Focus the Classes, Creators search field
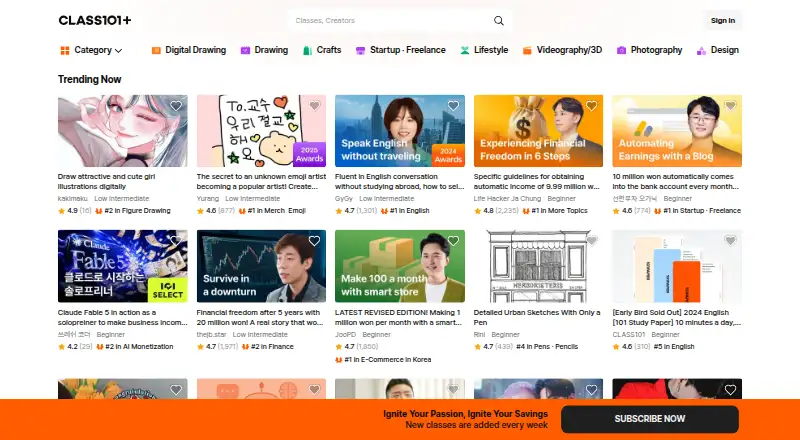Screen dimensions: 800x440 pos(399,20)
